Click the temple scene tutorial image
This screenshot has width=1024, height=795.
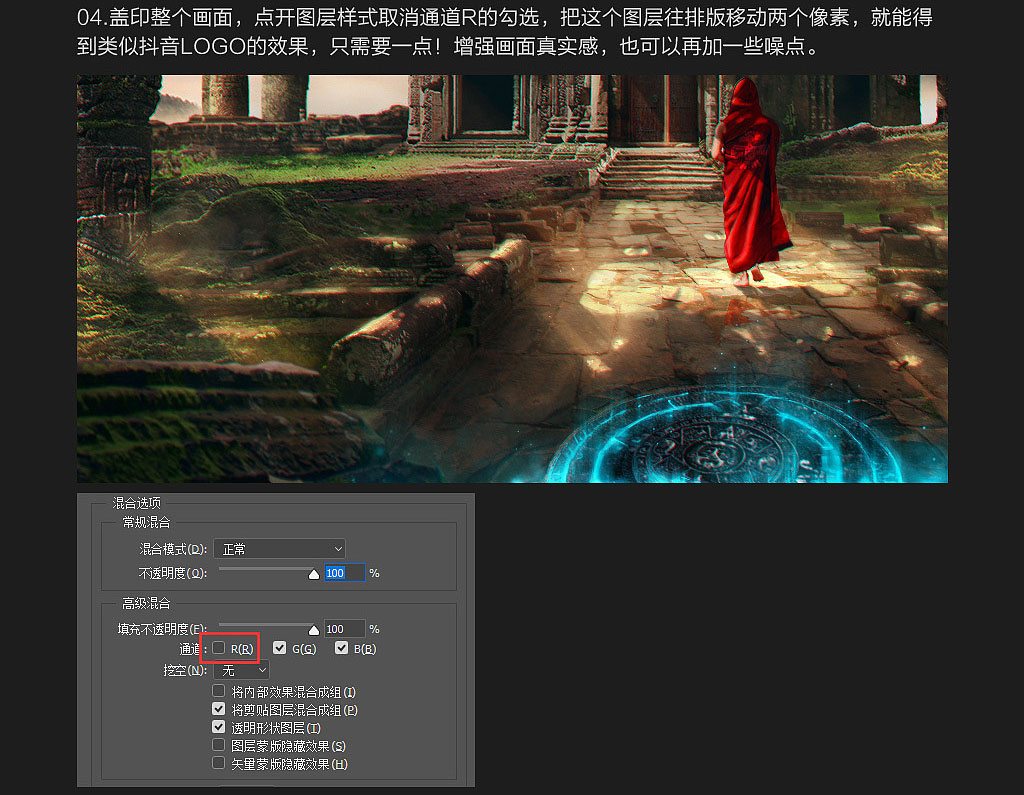(x=512, y=279)
